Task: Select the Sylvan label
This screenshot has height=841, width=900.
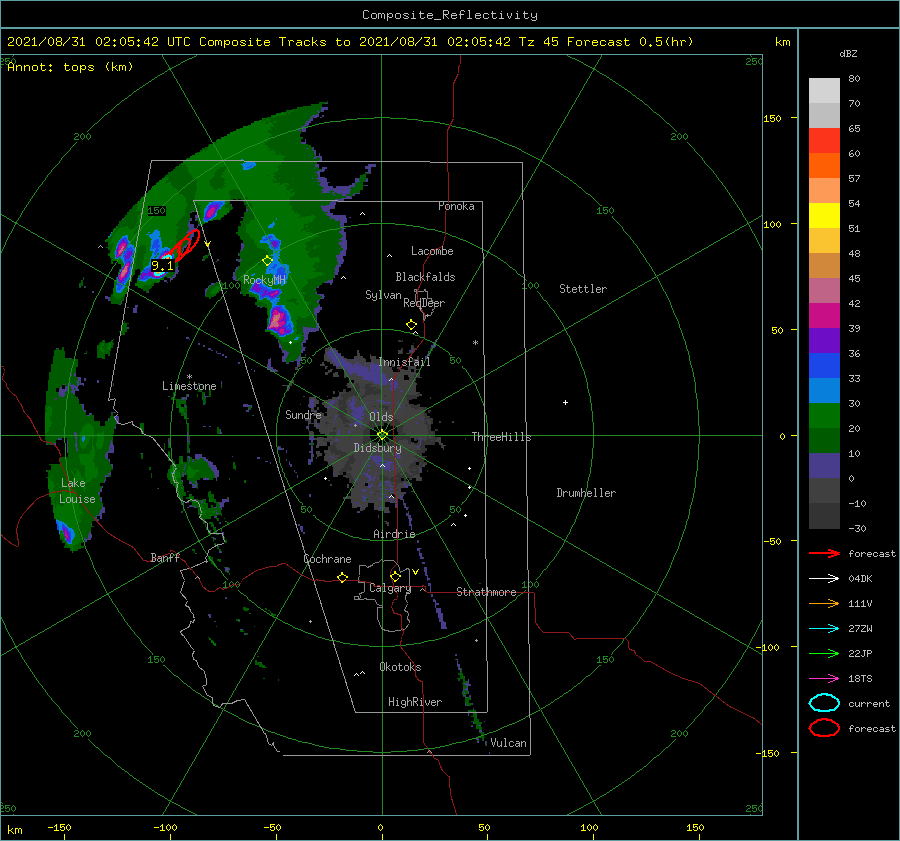Action: click(383, 295)
